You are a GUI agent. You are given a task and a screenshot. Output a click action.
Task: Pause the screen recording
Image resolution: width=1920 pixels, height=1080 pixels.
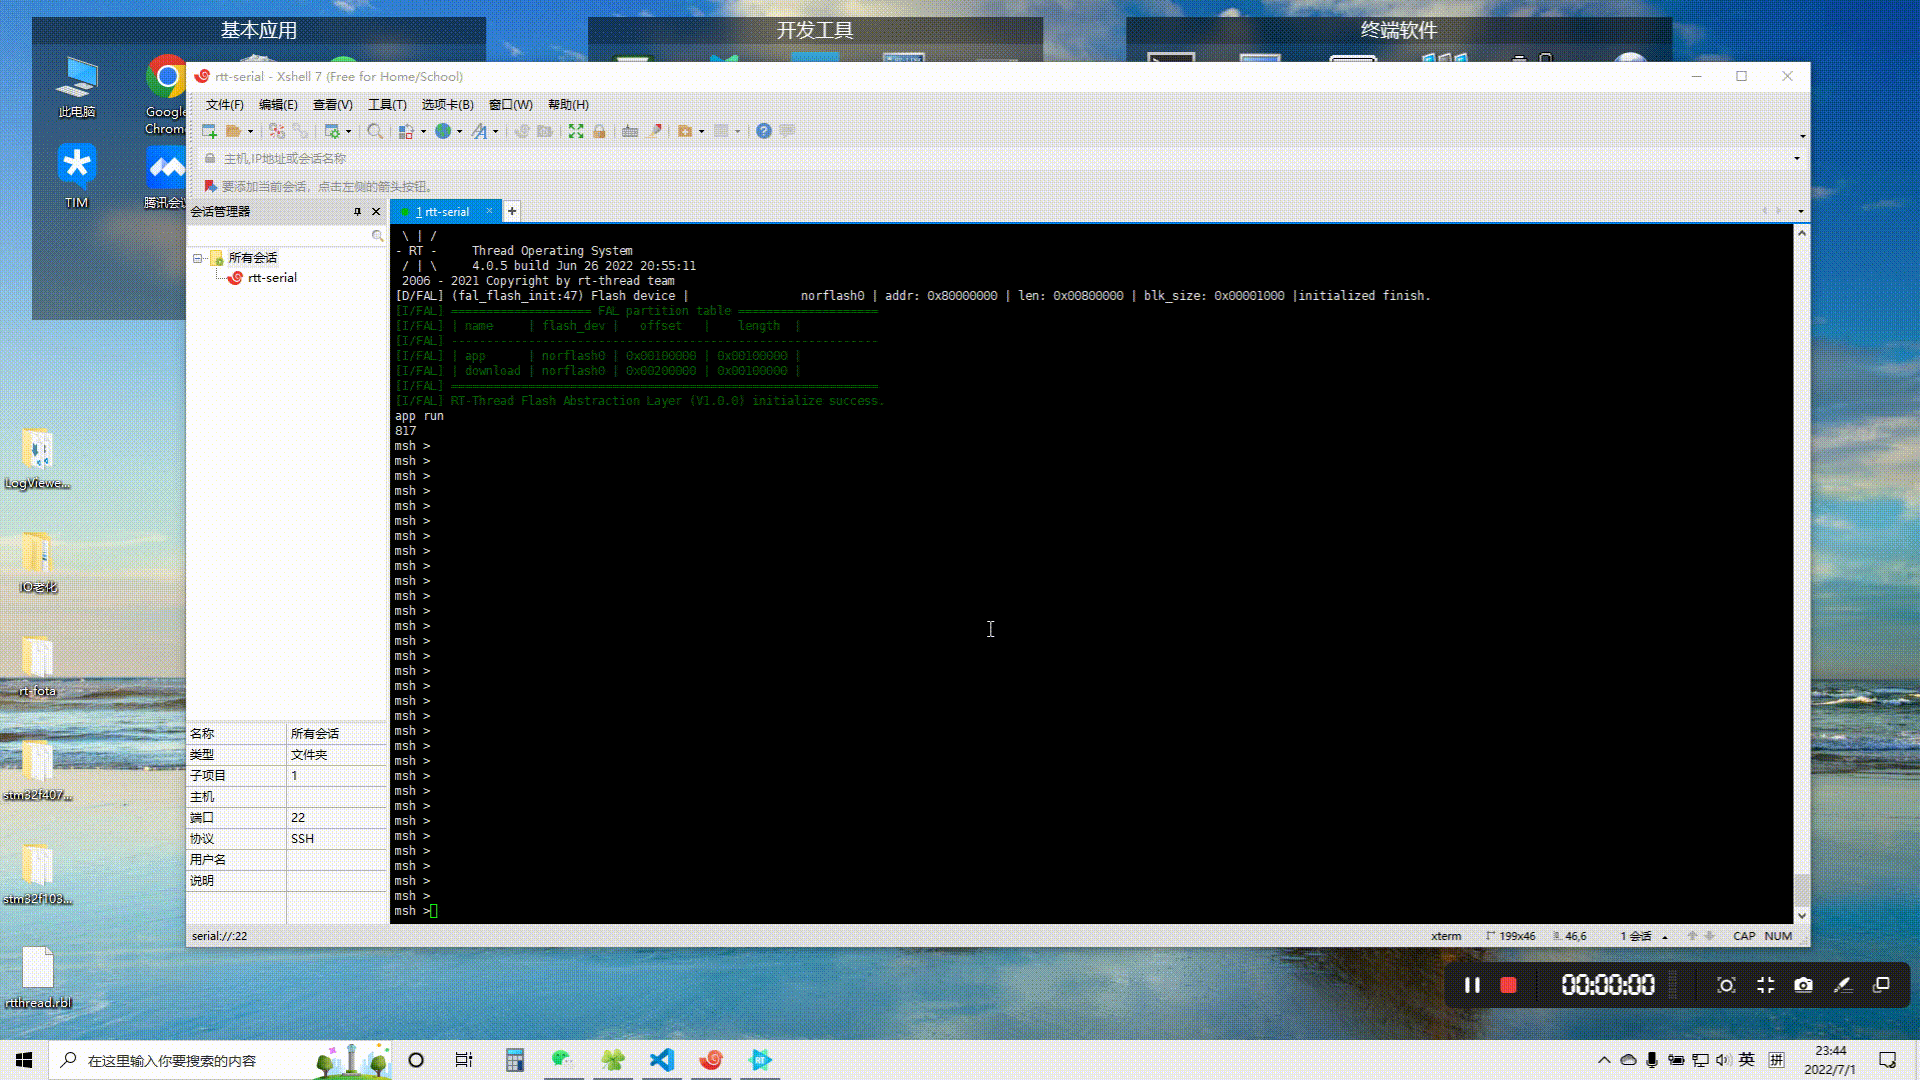1472,985
